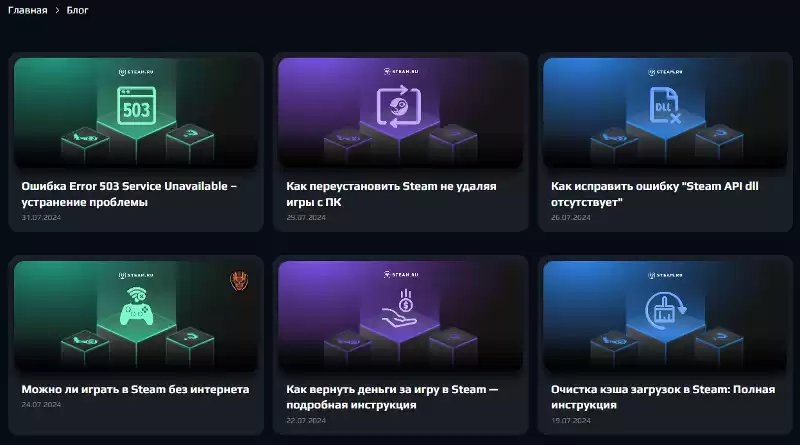
Task: Click the Steam reinstall arrows icon
Action: [399, 107]
